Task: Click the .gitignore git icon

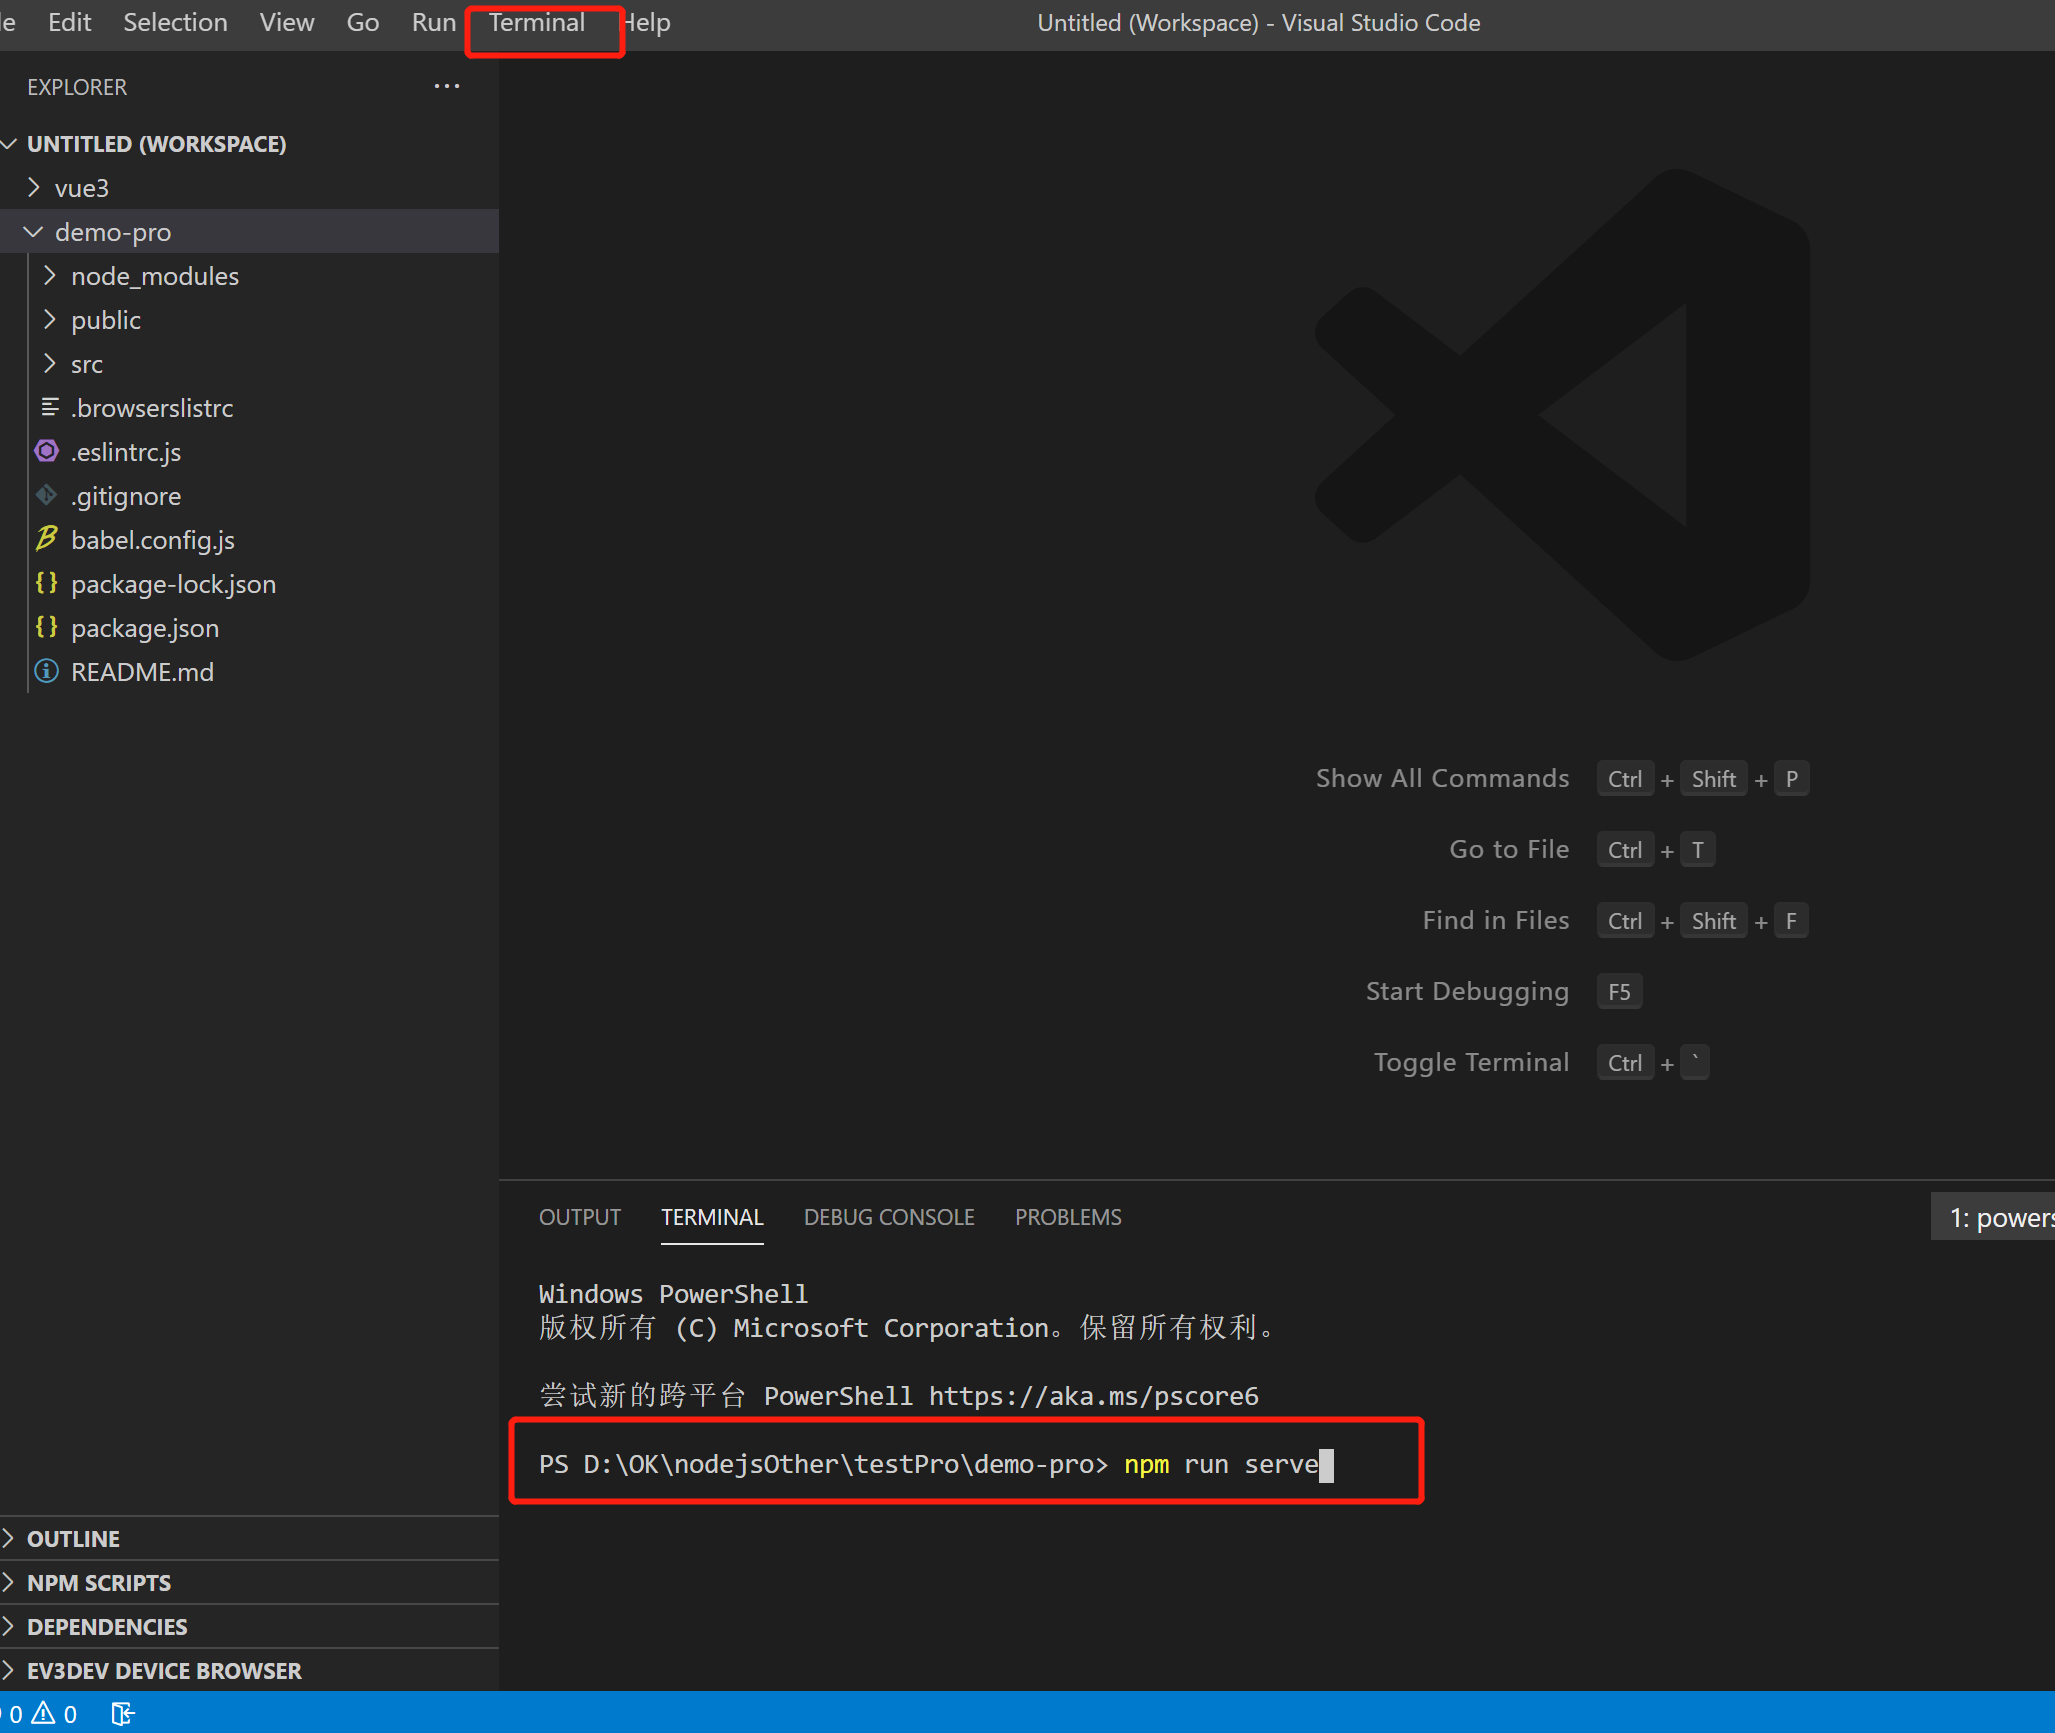Action: (46, 495)
